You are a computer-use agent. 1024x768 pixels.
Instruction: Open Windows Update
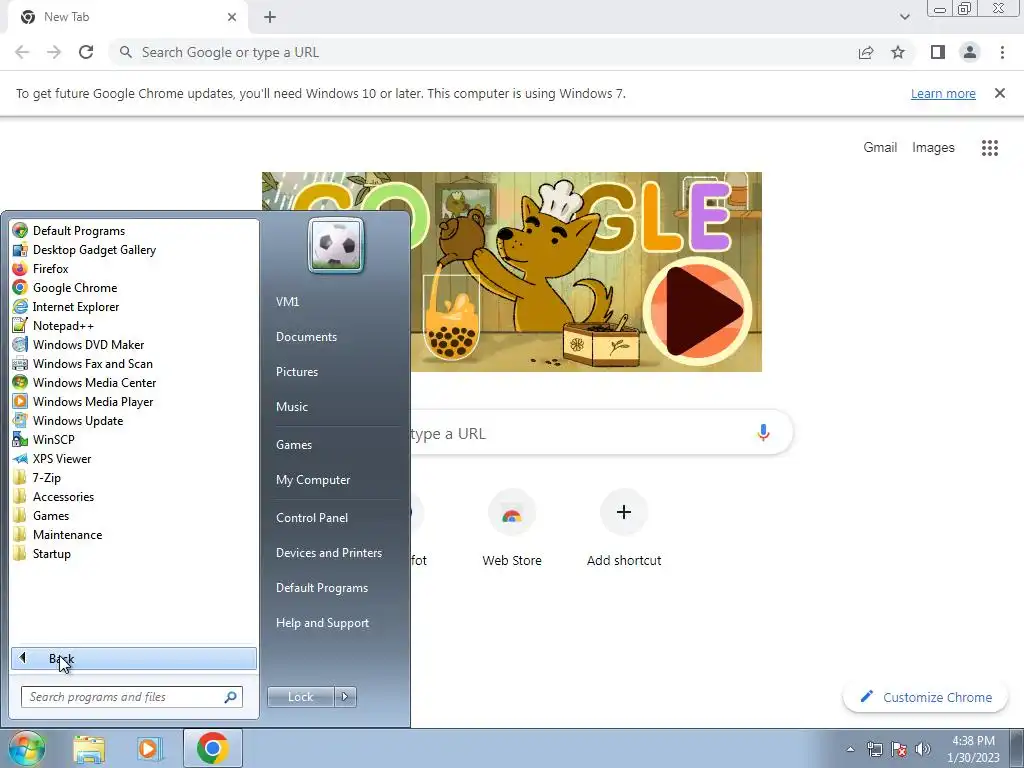pos(68,420)
